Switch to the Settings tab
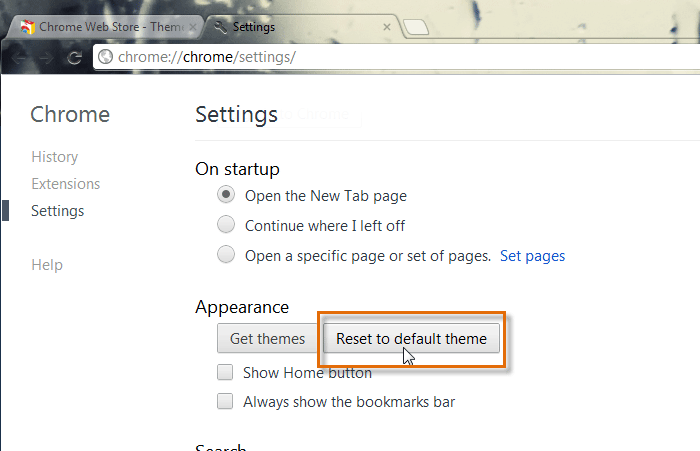This screenshot has height=451, width=700. 304,27
